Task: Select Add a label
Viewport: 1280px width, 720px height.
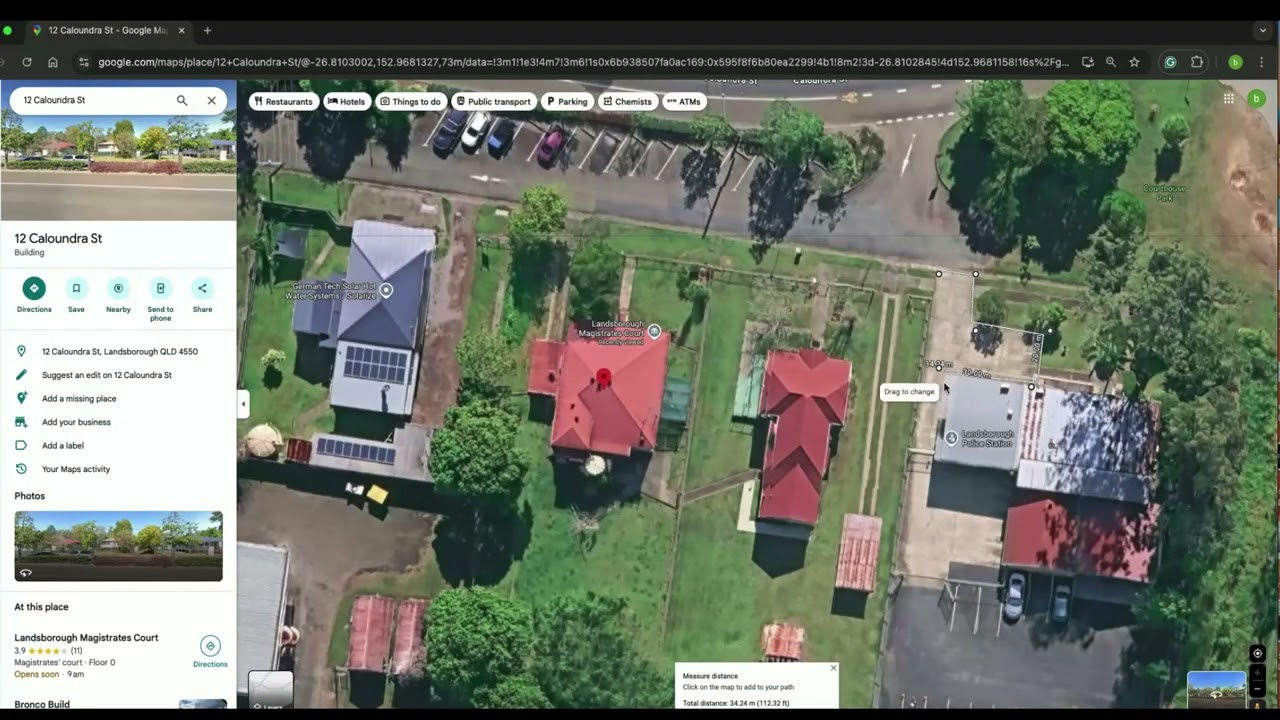Action: tap(118, 445)
